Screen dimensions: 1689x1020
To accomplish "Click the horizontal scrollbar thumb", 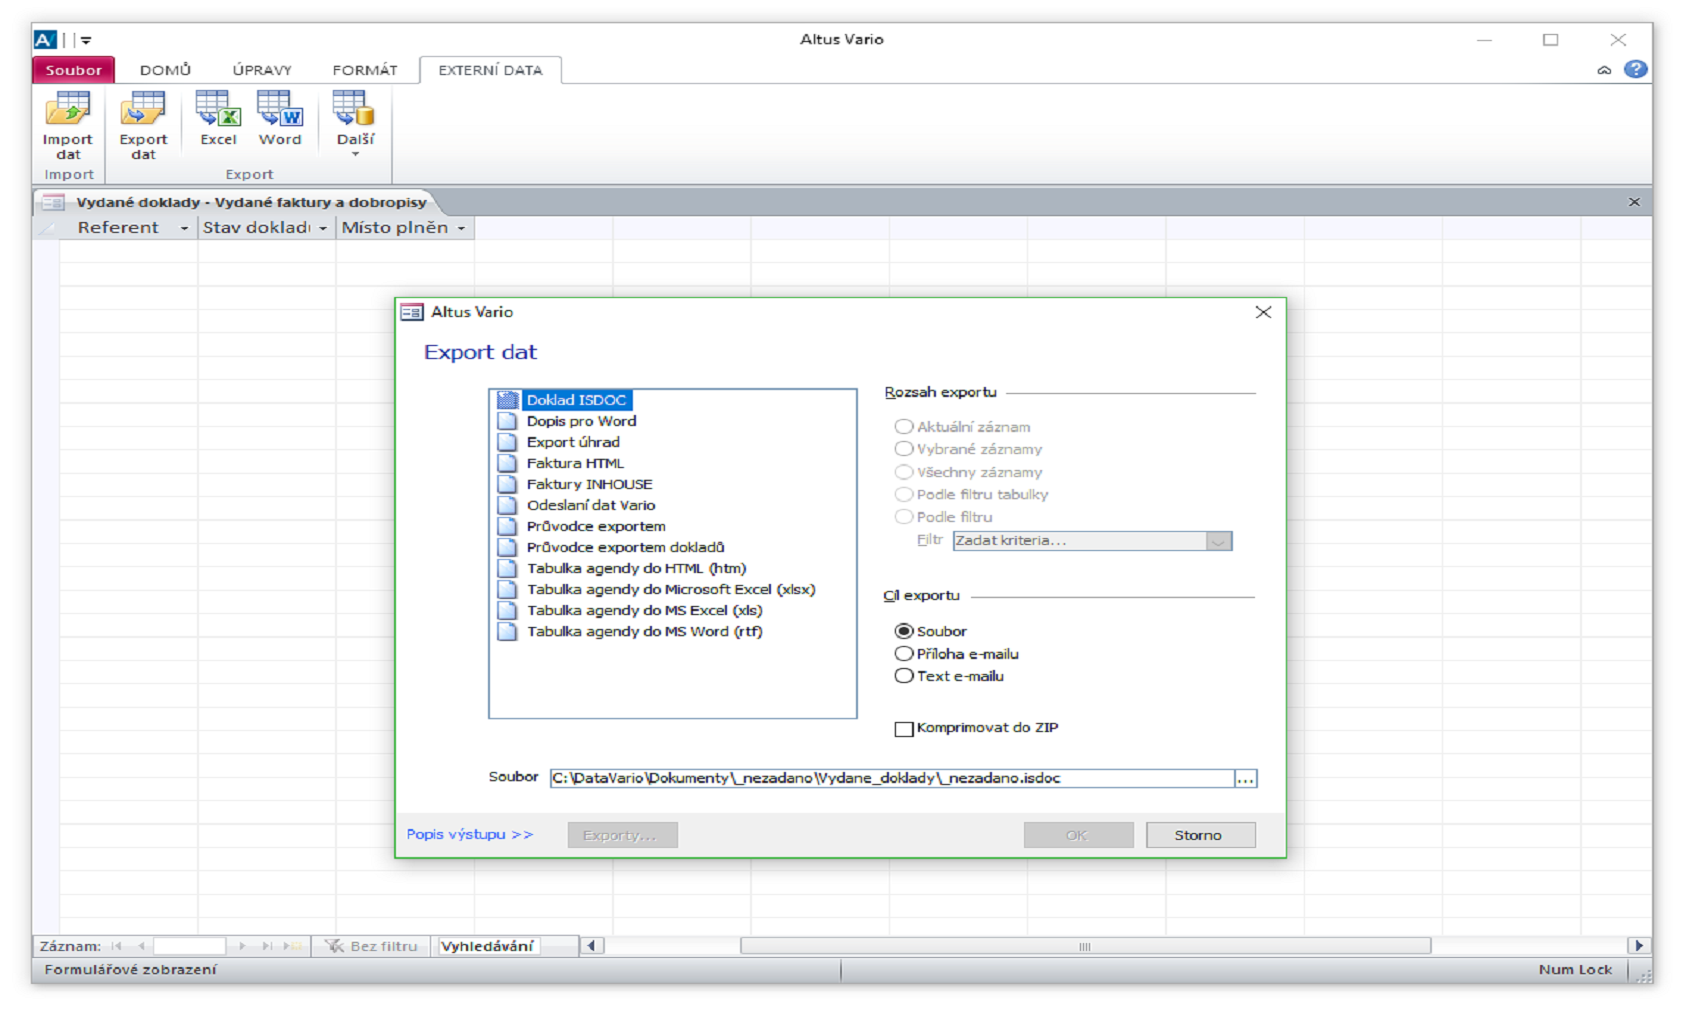I will [1085, 946].
